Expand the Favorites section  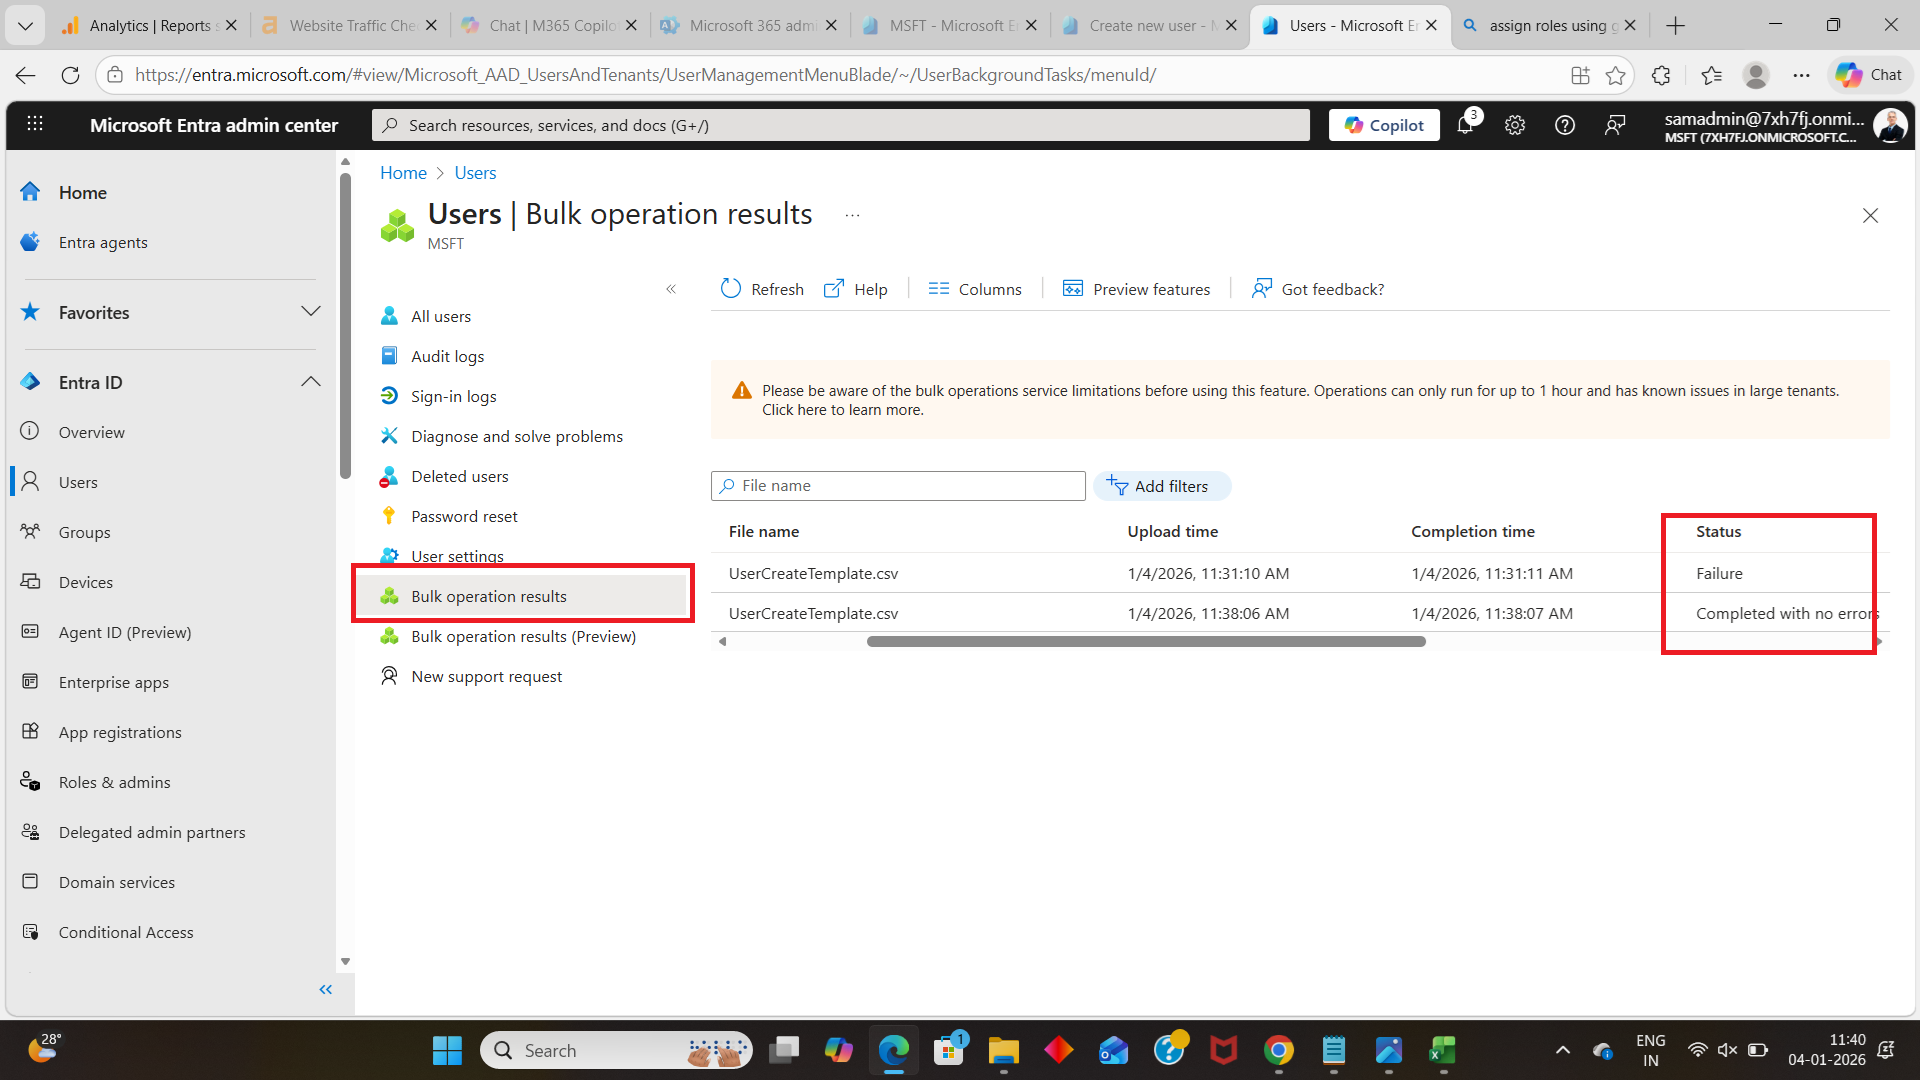click(311, 312)
